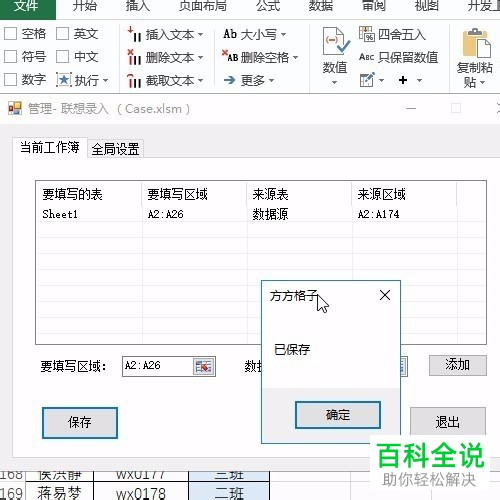Viewport: 500px width, 500px height.
Task: Click the Insert Text (插入文本) icon
Action: 135,34
